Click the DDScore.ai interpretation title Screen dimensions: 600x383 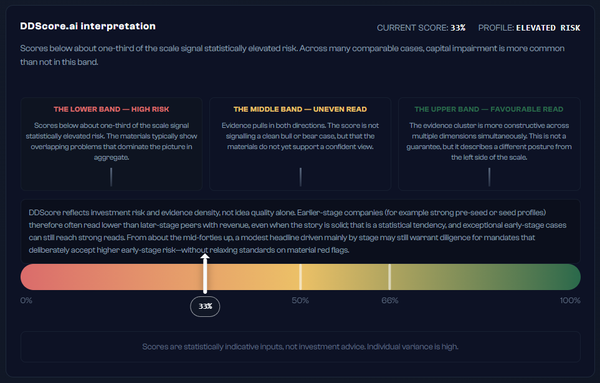coord(88,26)
